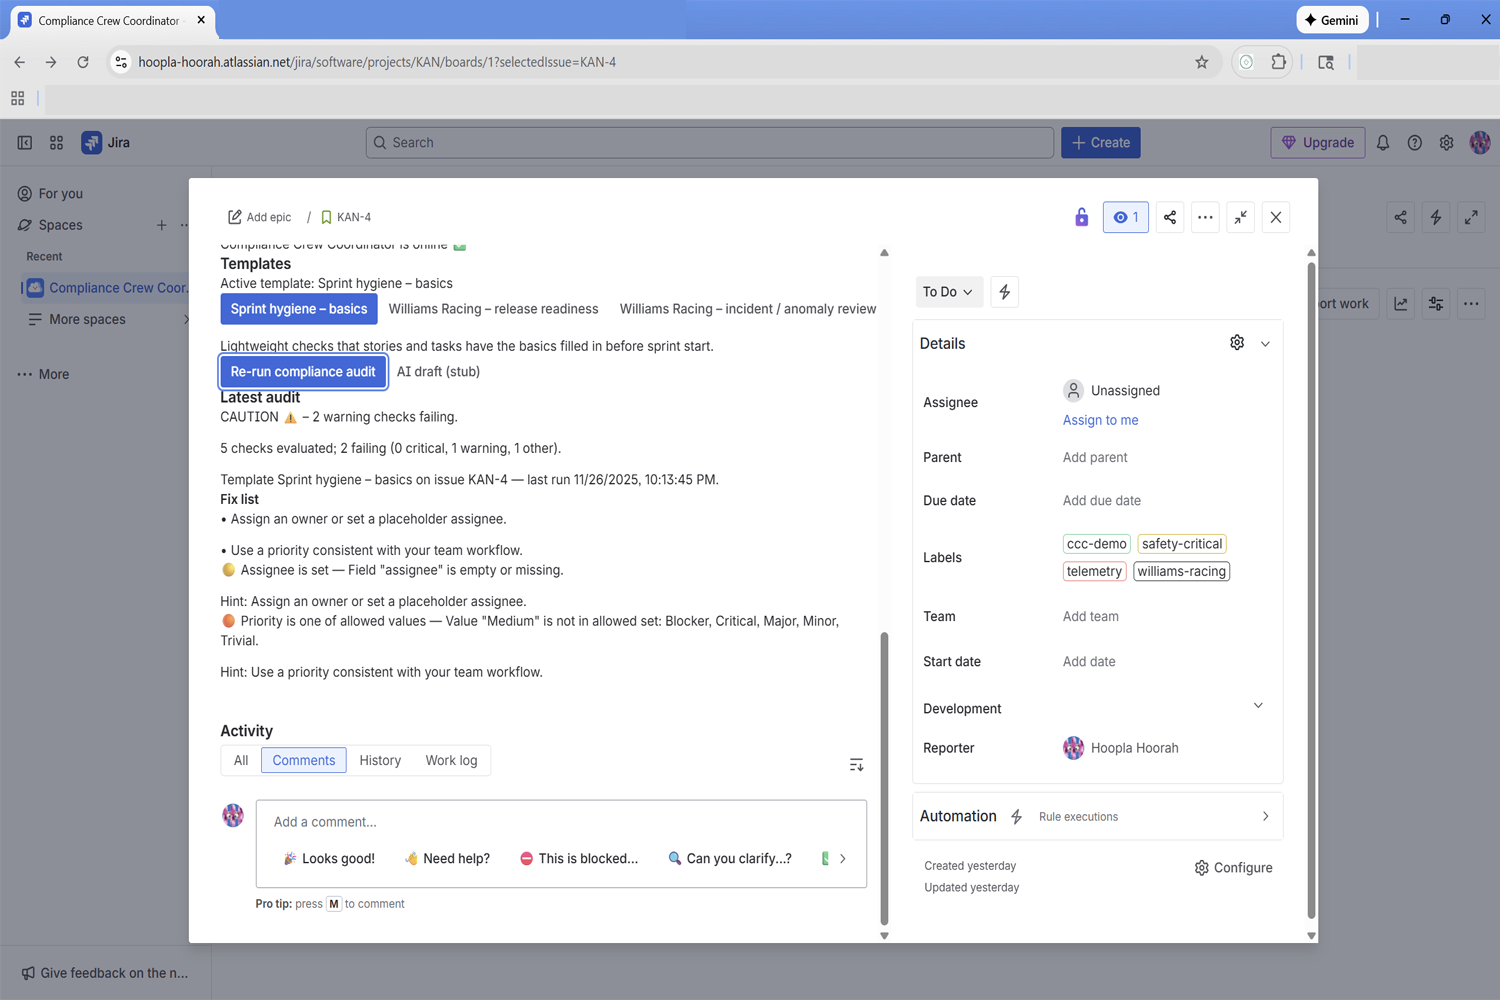The image size is (1500, 1000).
Task: Toggle the watch issue eye button
Action: (1125, 217)
